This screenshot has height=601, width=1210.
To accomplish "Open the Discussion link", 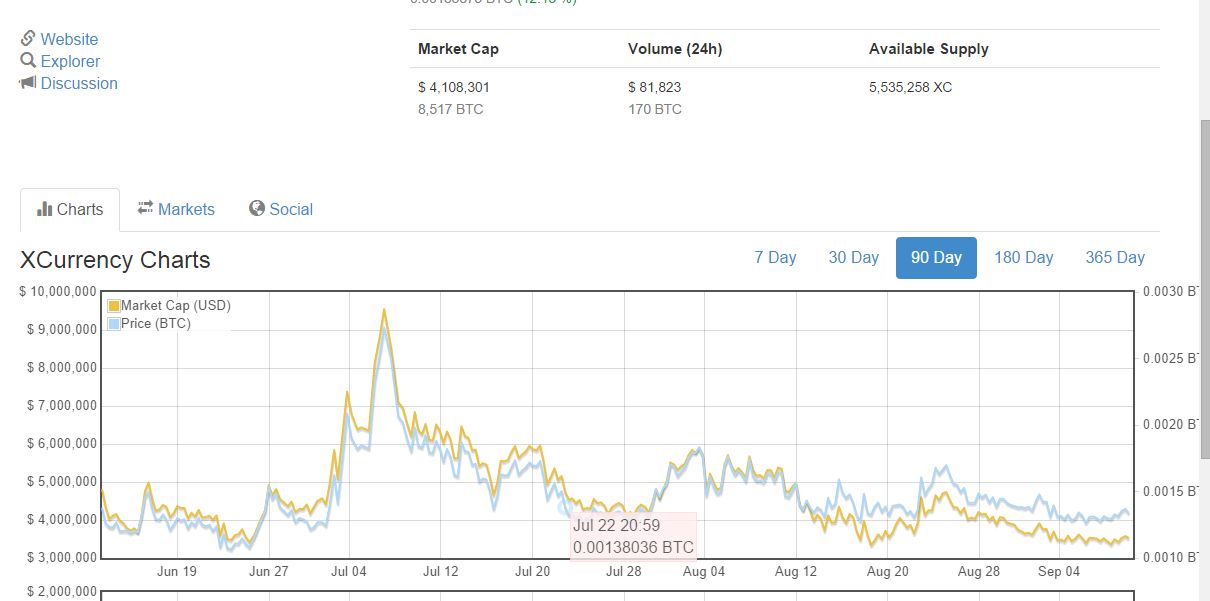I will point(79,83).
